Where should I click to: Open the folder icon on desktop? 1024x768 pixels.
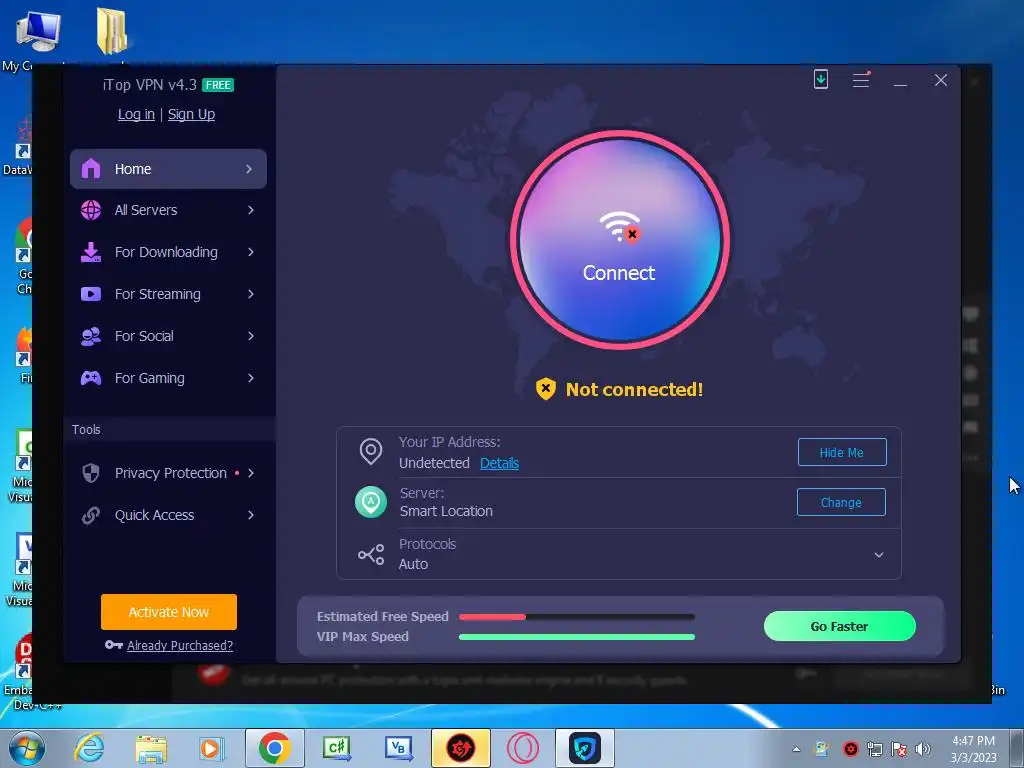pyautogui.click(x=112, y=31)
